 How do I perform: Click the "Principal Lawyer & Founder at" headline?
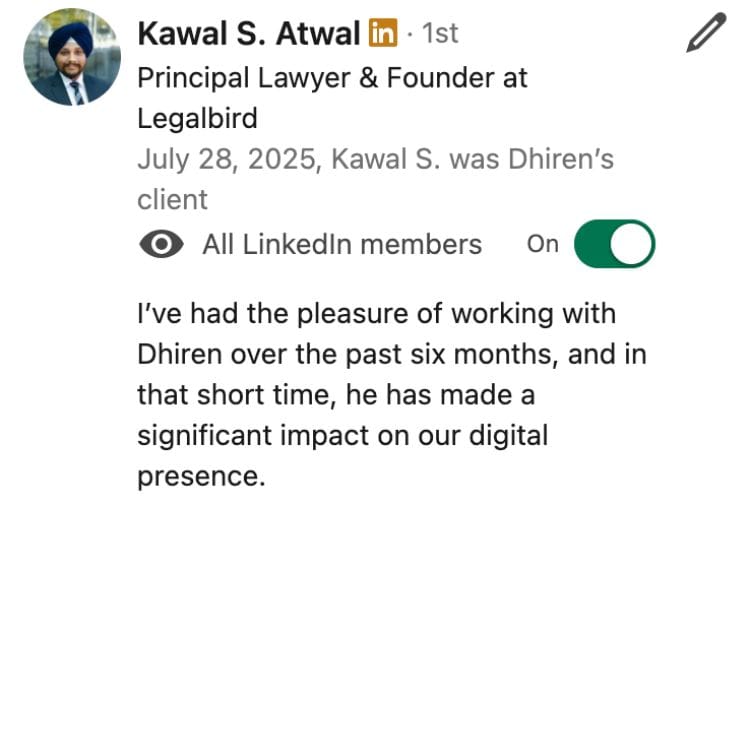331,77
